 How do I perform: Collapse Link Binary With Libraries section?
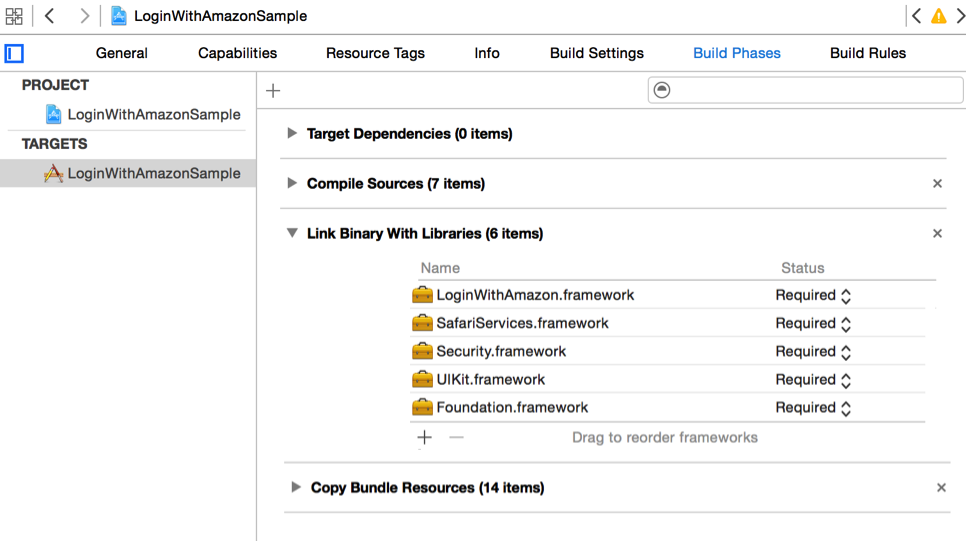[x=292, y=233]
